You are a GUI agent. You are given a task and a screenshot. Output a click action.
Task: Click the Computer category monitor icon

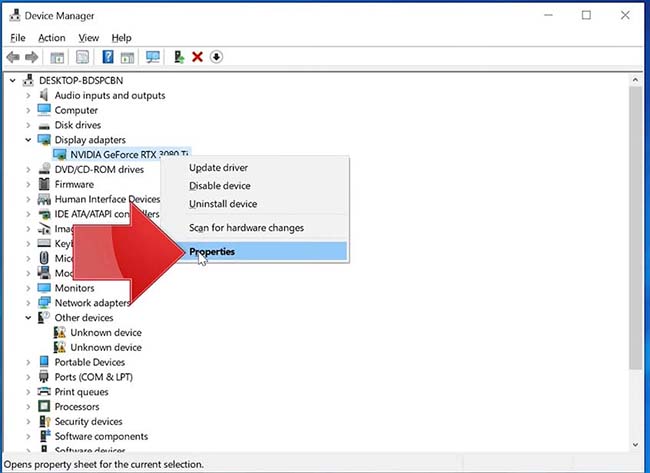pos(44,110)
